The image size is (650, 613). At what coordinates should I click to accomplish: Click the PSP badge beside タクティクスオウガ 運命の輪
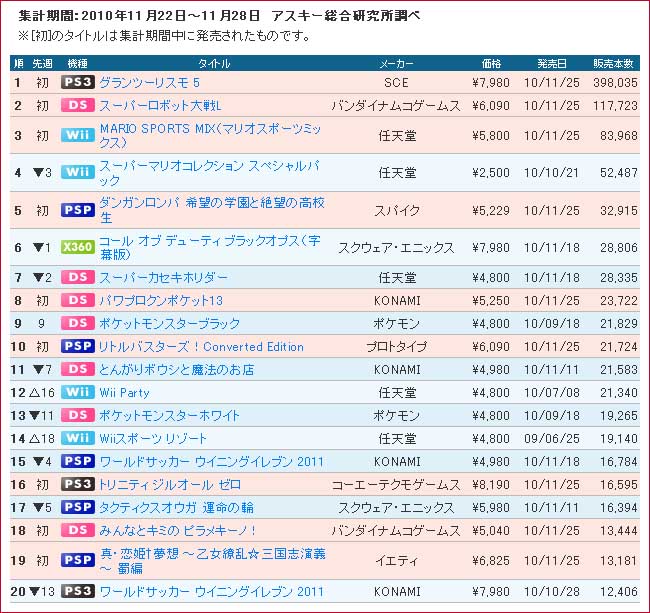click(x=78, y=507)
